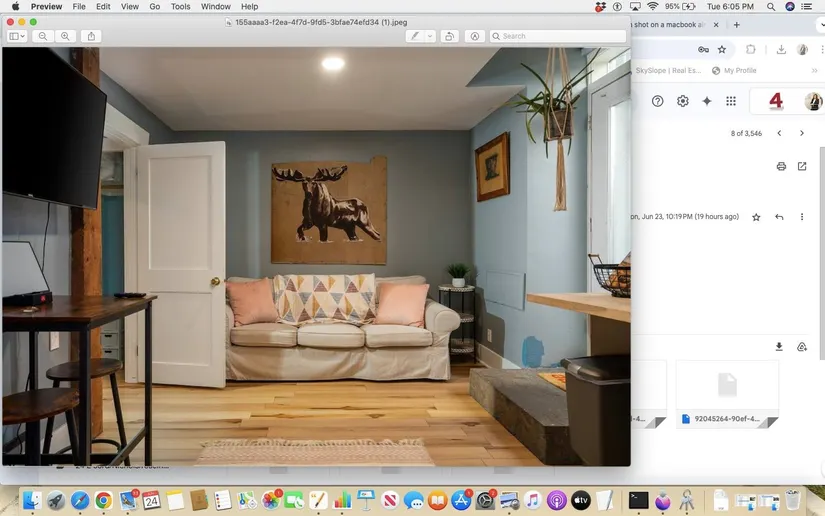Select the Markup pen tool in Preview

point(415,36)
